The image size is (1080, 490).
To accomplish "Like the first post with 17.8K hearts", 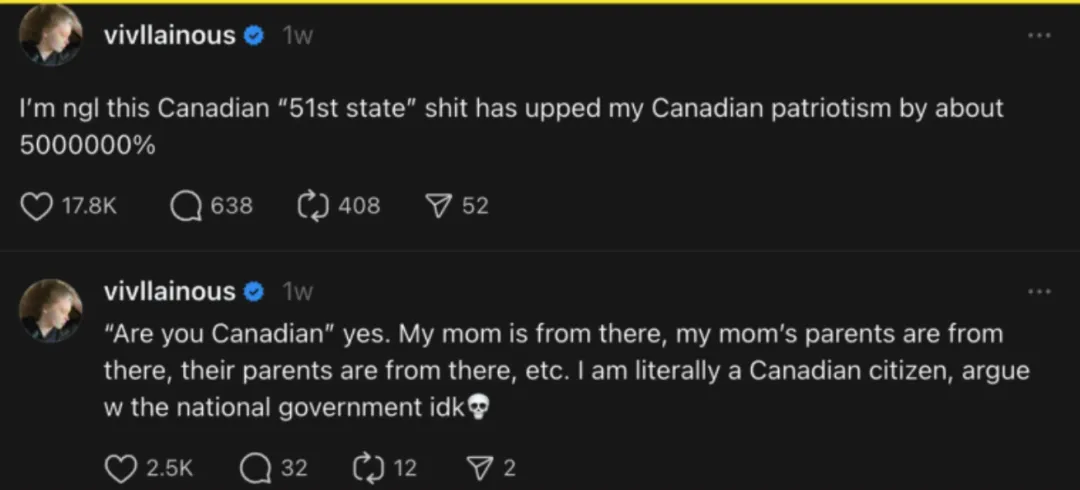I will [x=37, y=206].
